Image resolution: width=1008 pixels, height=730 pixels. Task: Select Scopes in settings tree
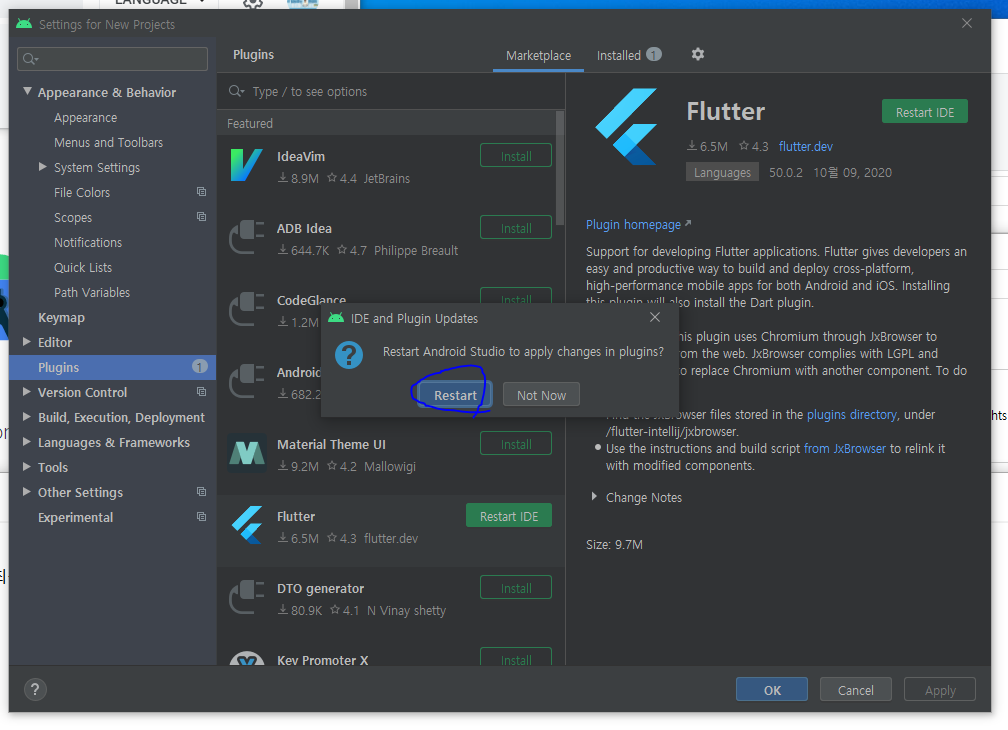73,217
